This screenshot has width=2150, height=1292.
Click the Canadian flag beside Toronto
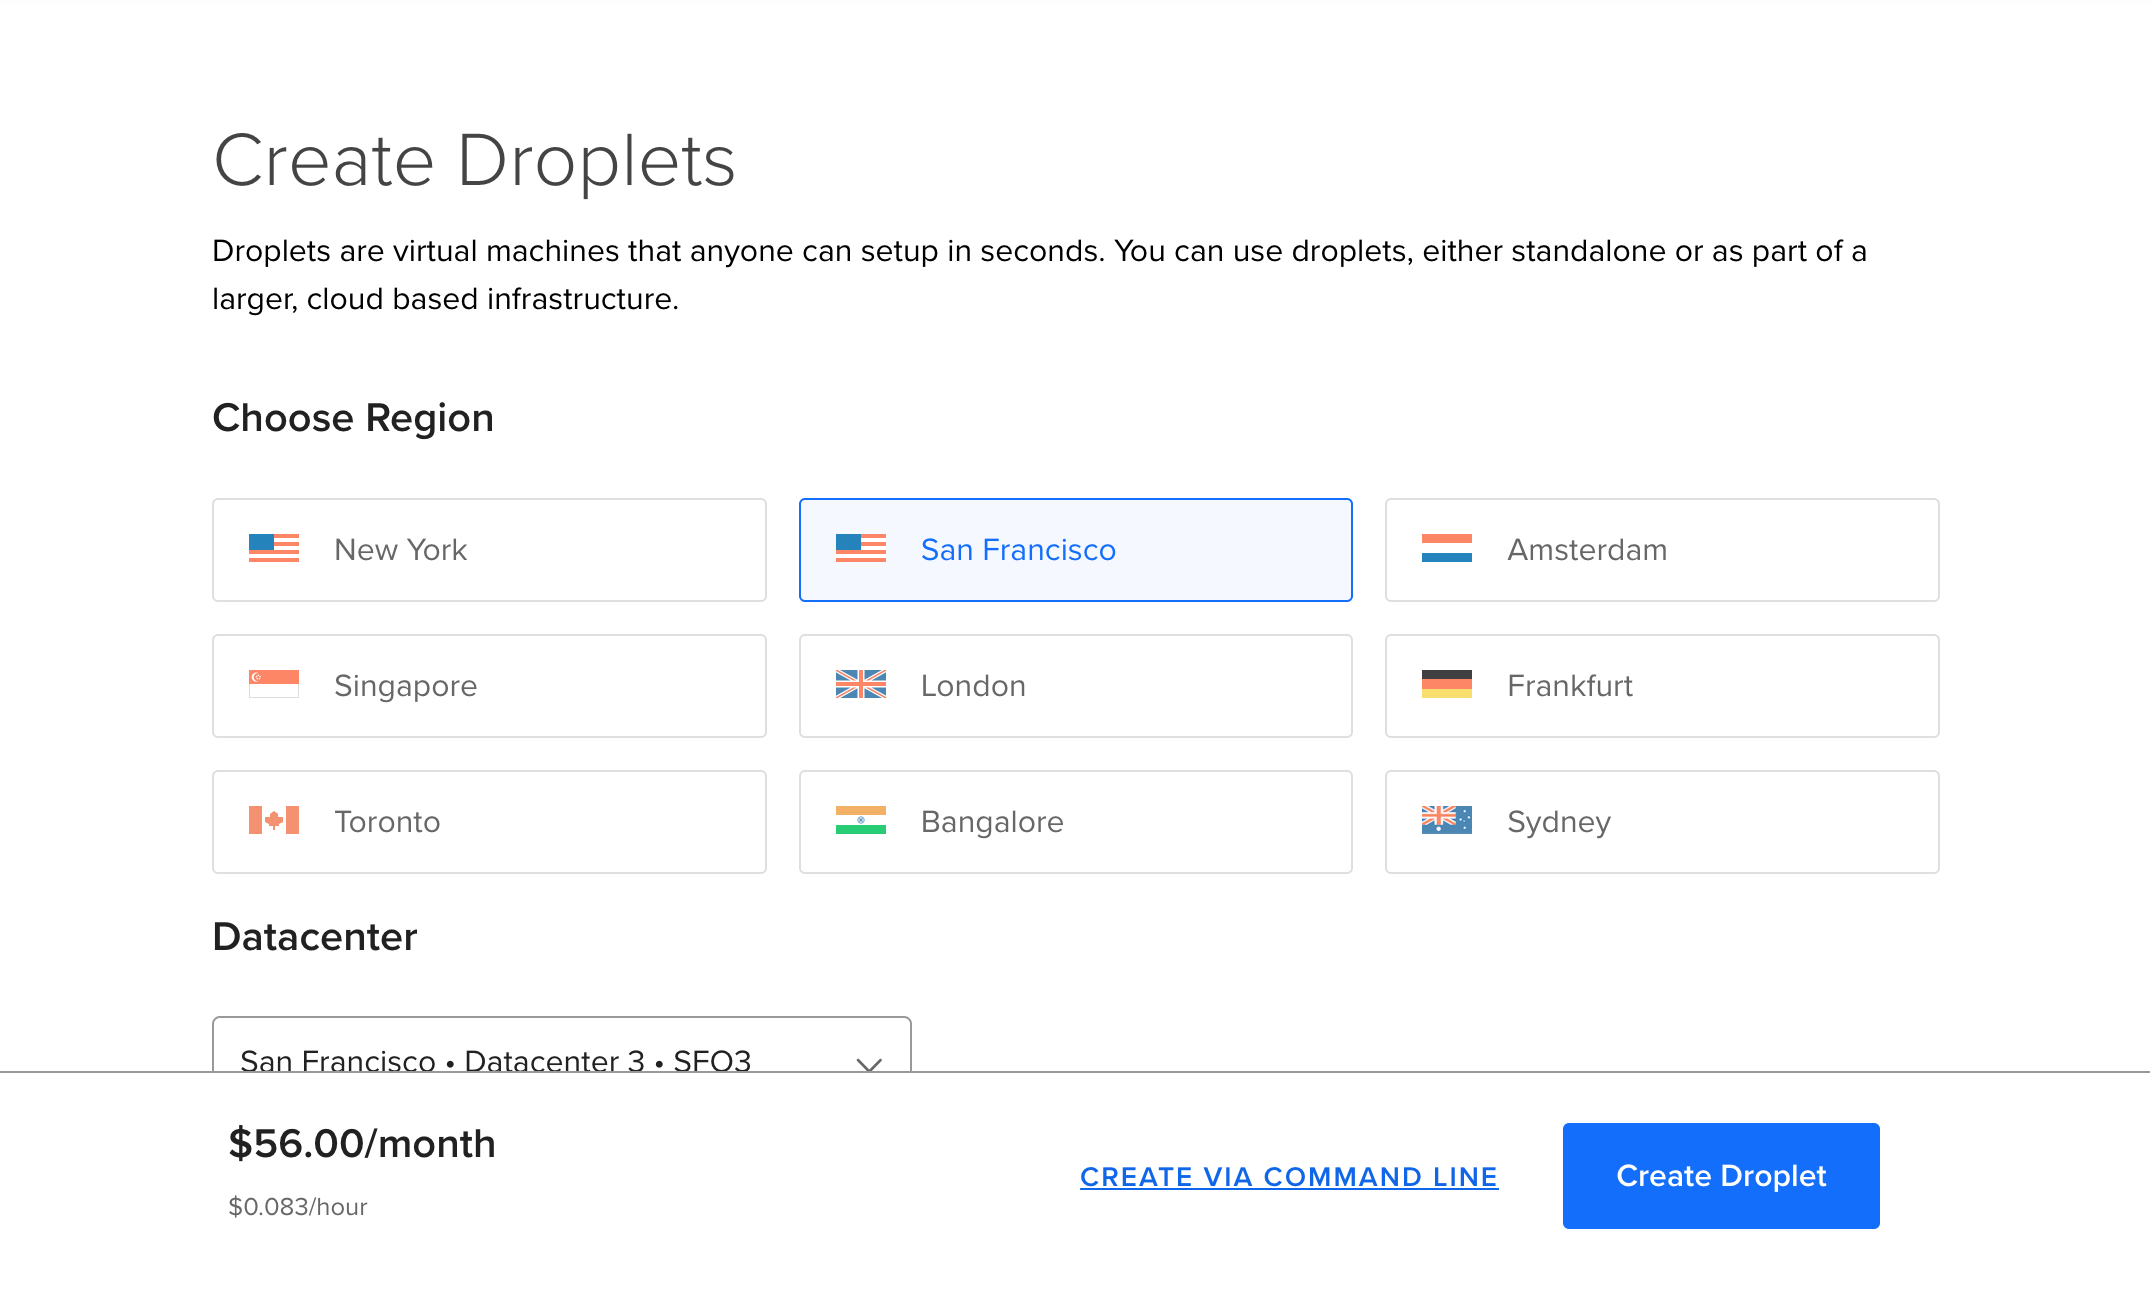(x=273, y=820)
